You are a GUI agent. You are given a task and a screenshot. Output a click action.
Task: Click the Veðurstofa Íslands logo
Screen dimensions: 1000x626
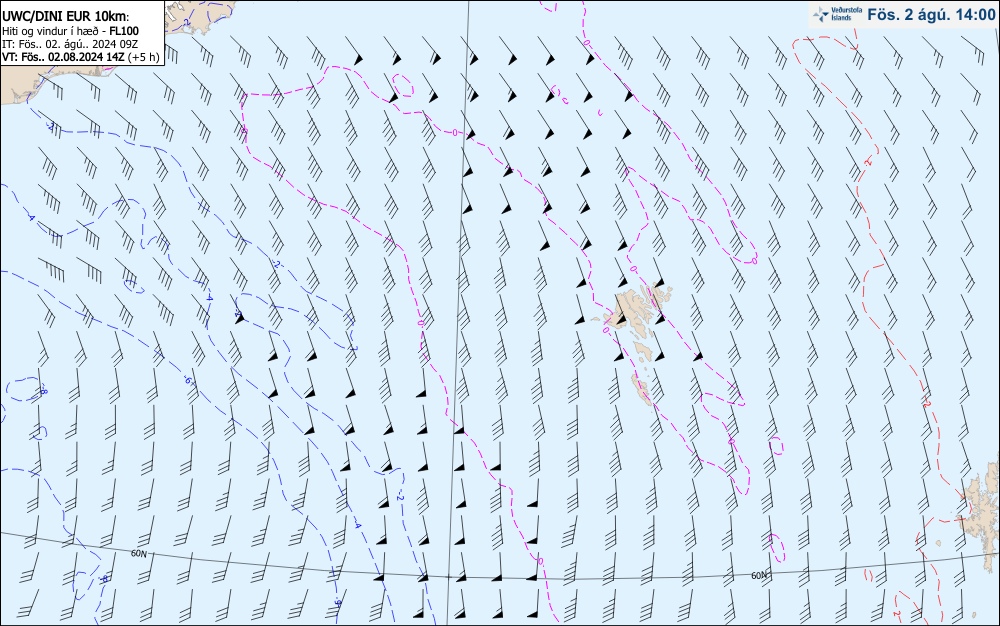point(837,14)
